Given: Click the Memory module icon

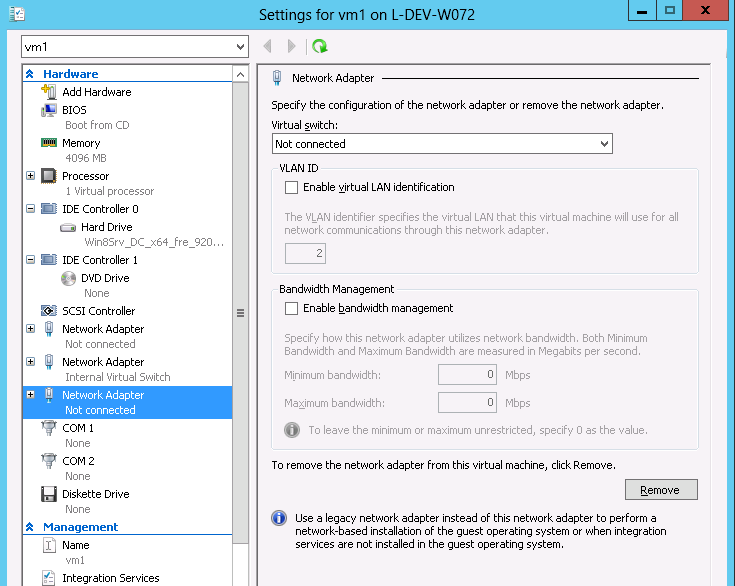Looking at the screenshot, I should tap(48, 143).
